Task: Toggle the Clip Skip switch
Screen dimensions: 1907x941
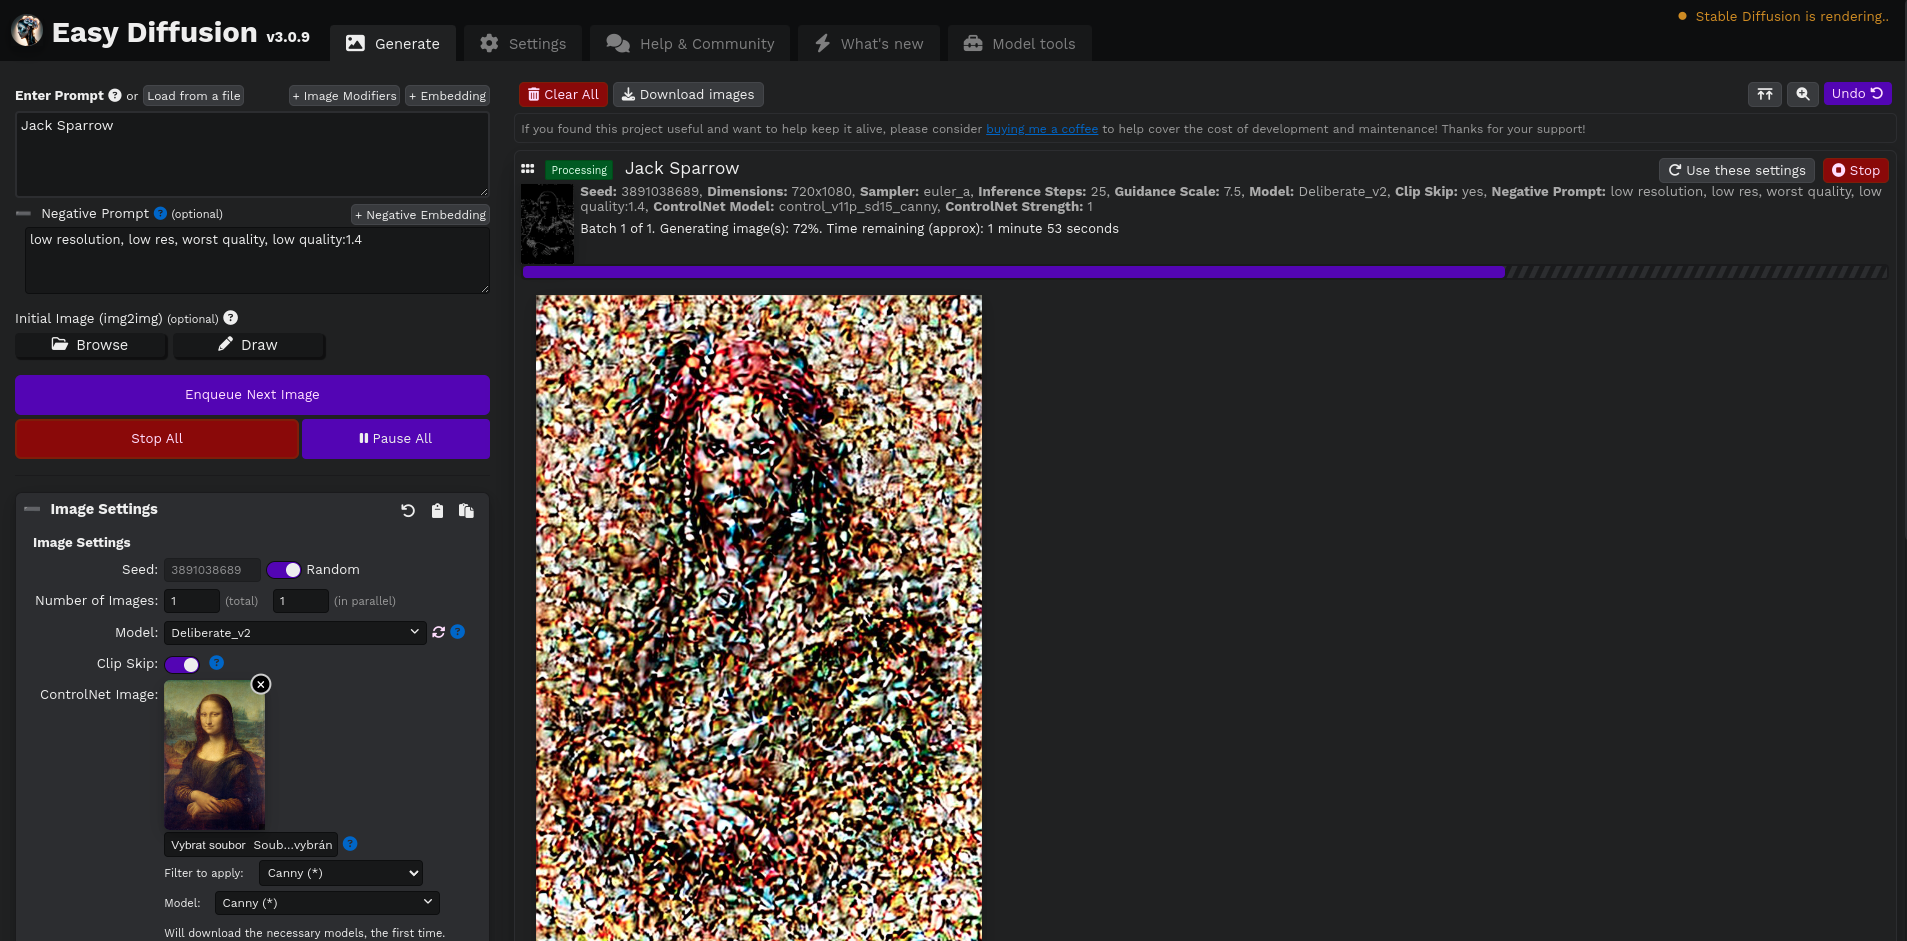Action: point(183,665)
